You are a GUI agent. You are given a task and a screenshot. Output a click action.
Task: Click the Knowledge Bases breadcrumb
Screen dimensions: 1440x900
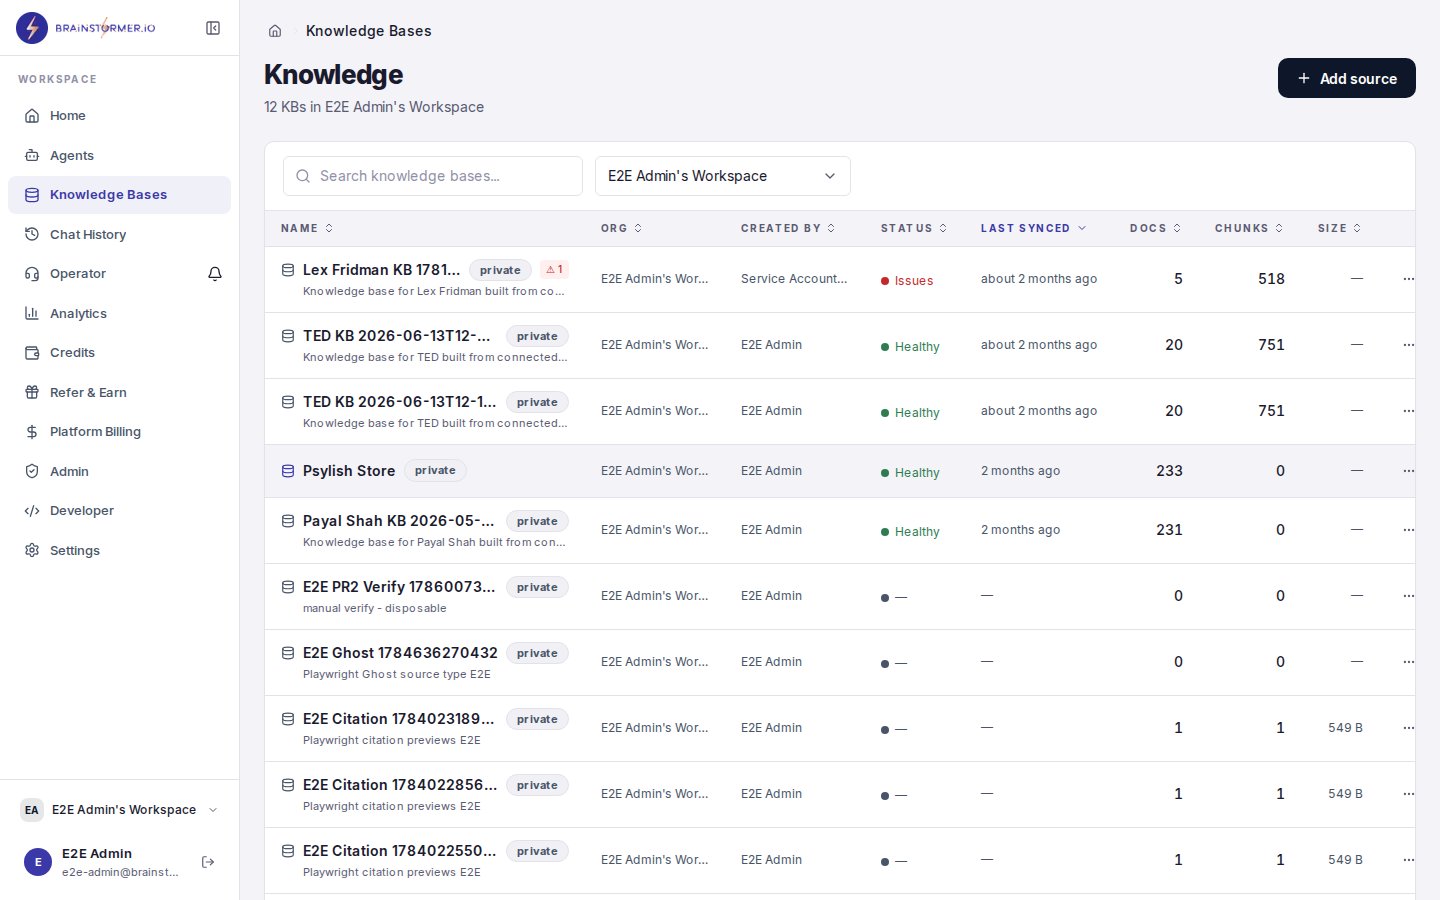click(369, 31)
